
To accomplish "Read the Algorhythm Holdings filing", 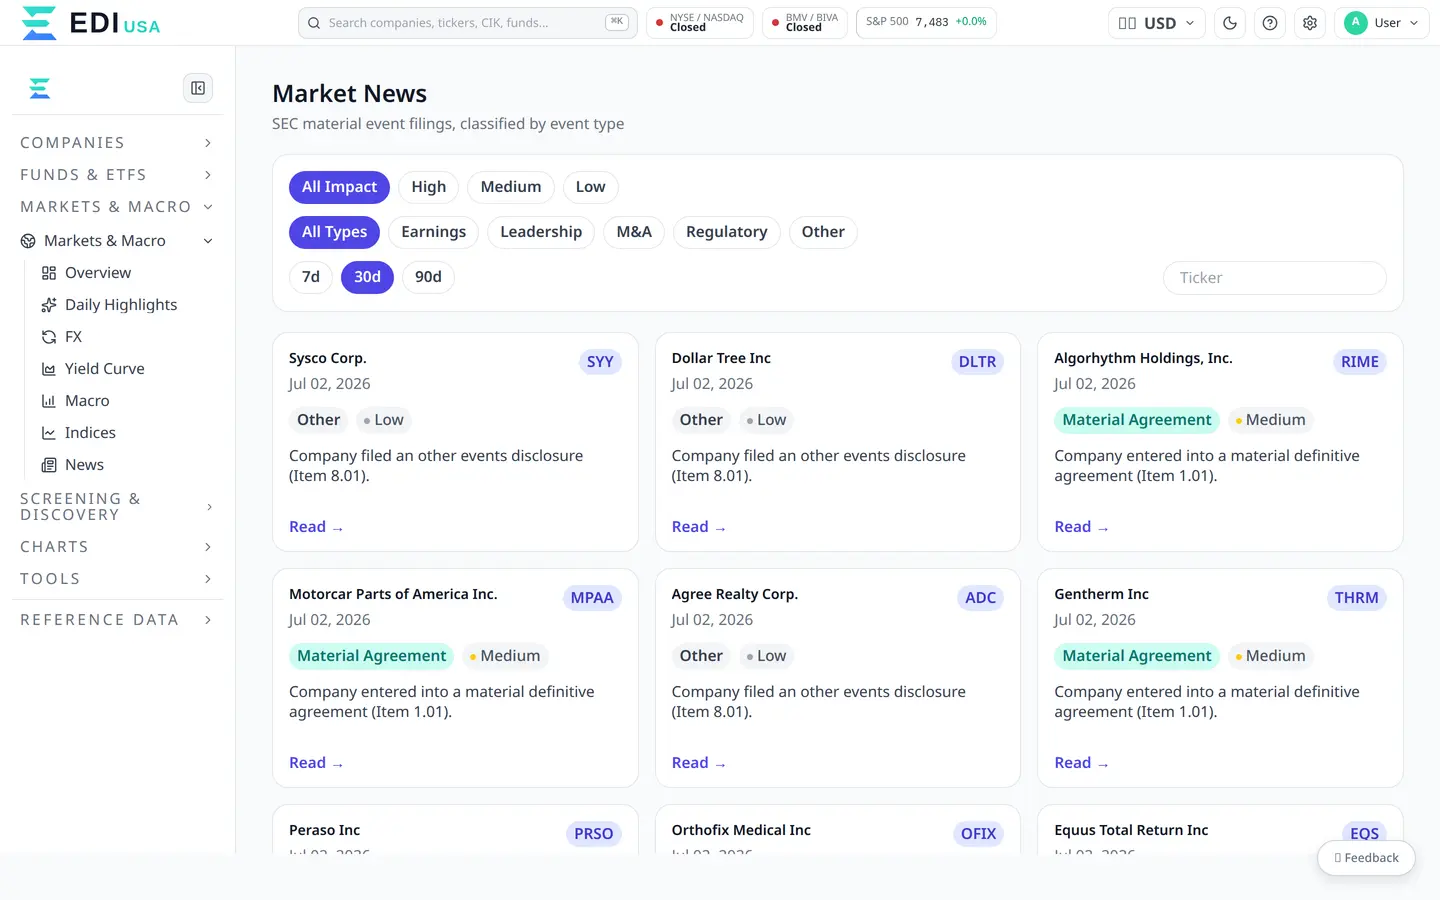I will point(1081,527).
